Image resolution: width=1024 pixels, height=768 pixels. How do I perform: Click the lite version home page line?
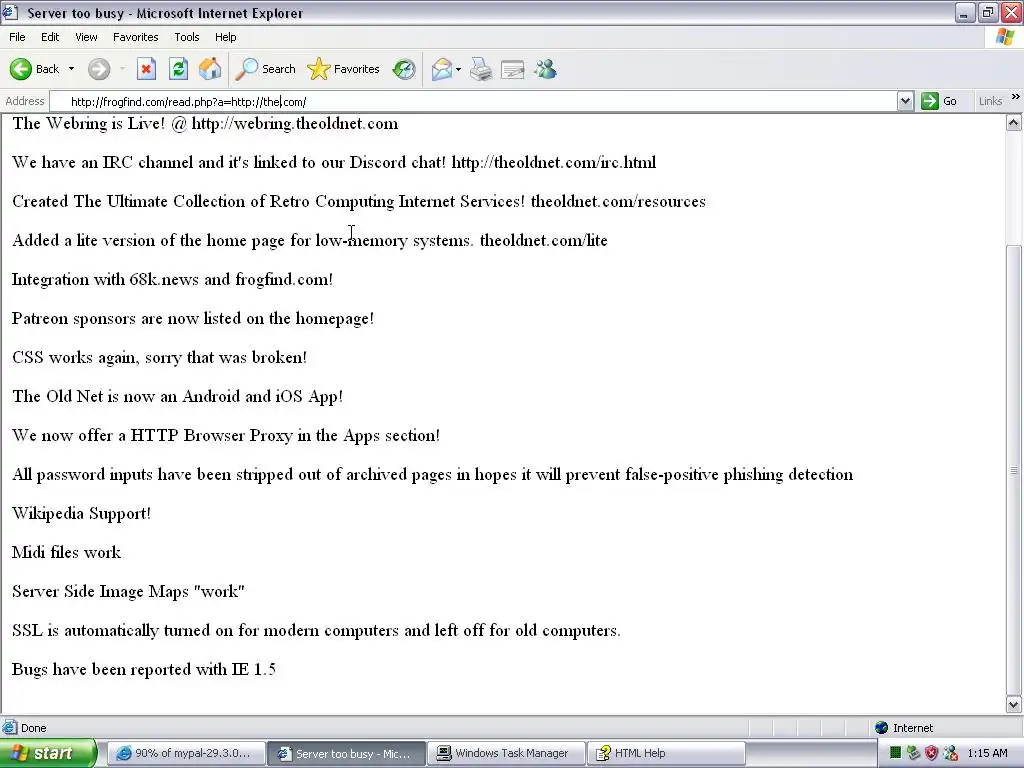[x=310, y=240]
